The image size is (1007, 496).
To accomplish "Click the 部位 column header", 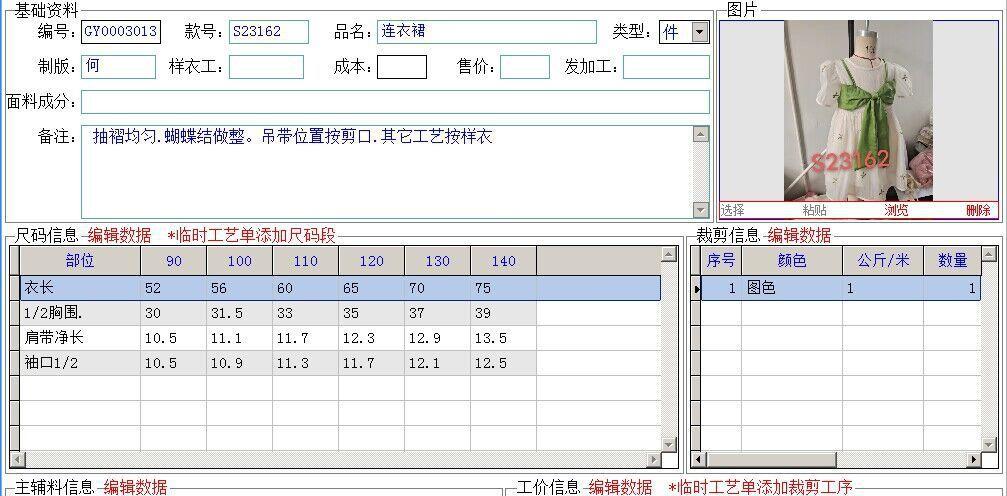I will click(x=80, y=261).
